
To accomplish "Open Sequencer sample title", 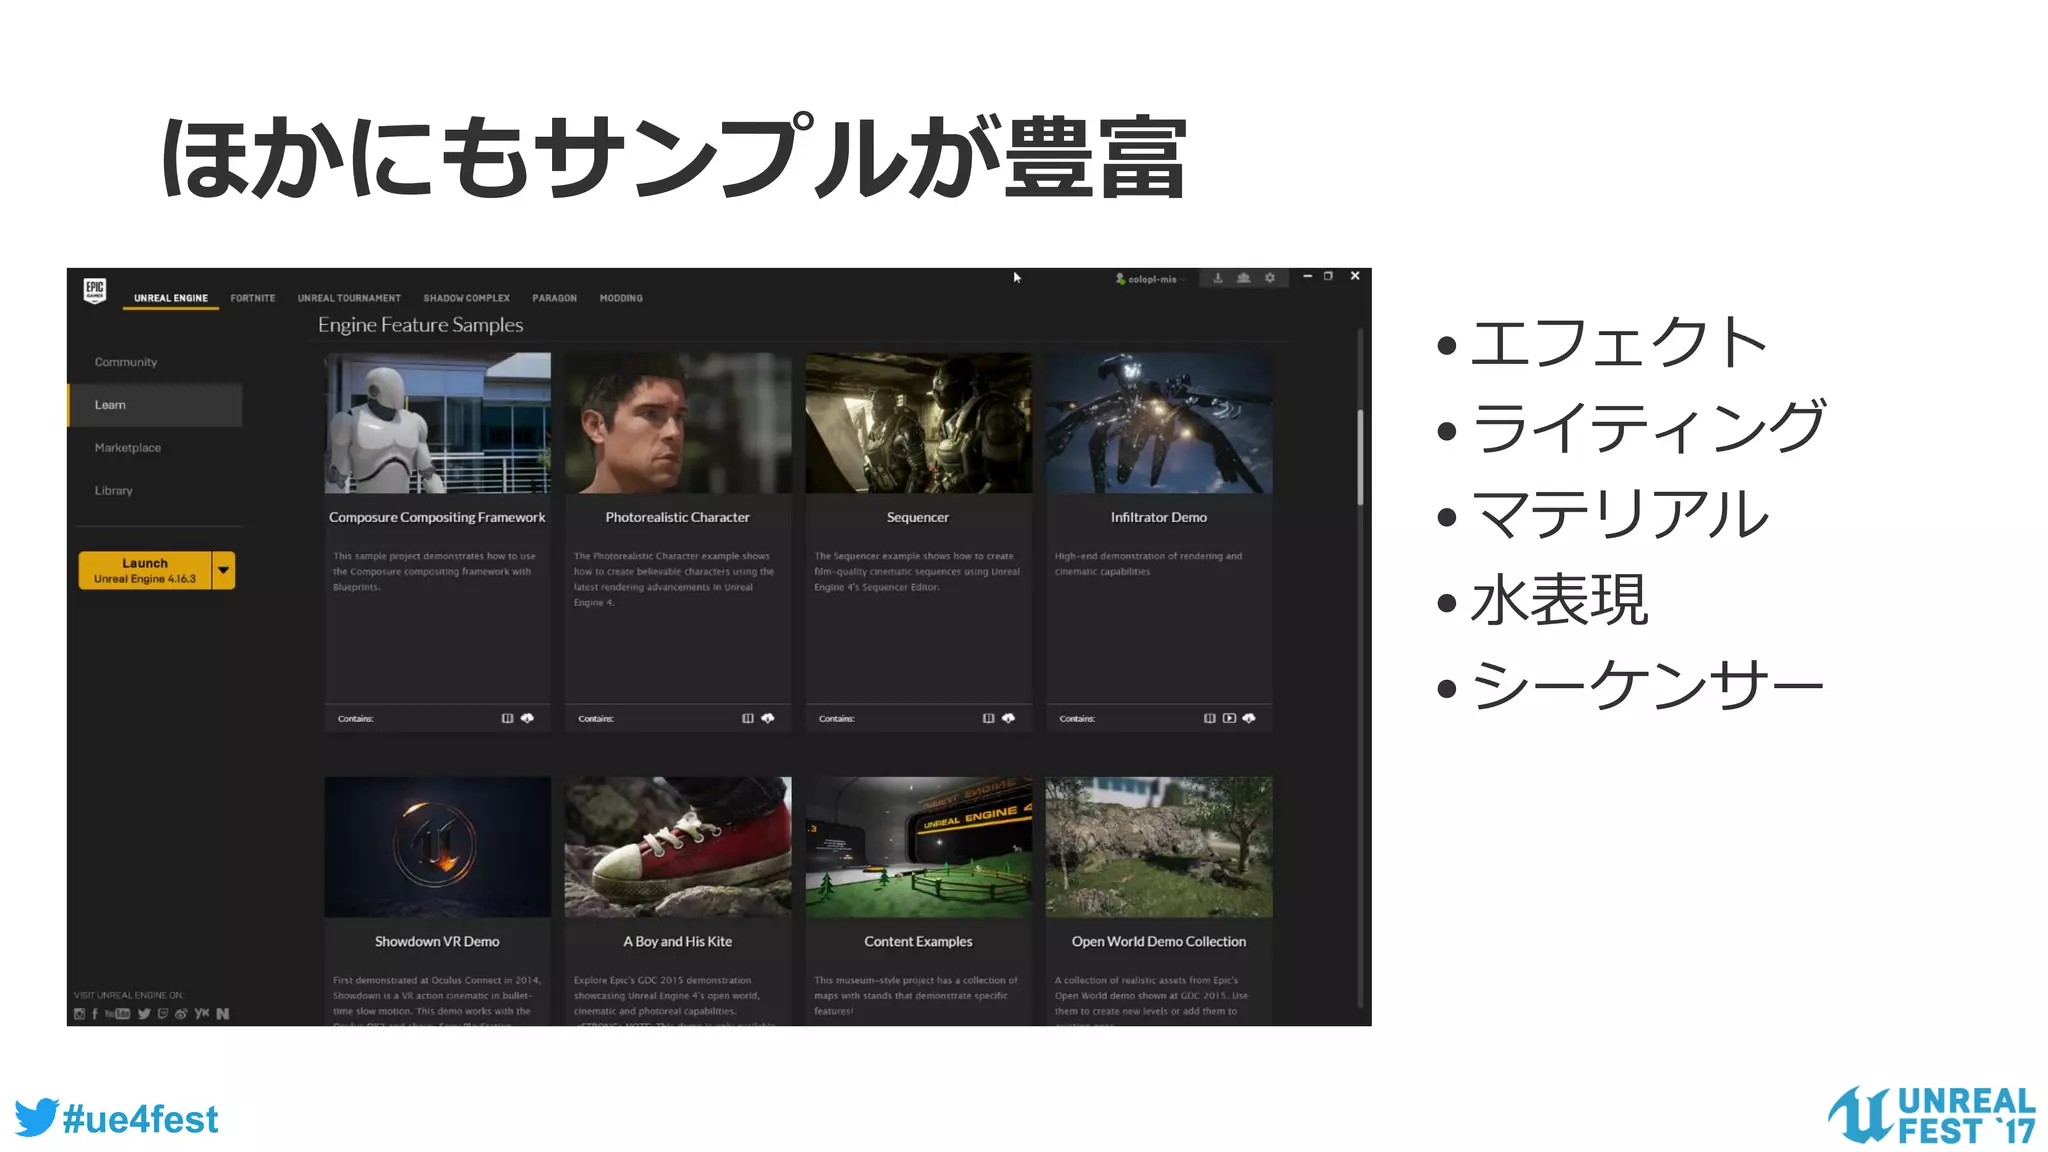I will point(918,517).
